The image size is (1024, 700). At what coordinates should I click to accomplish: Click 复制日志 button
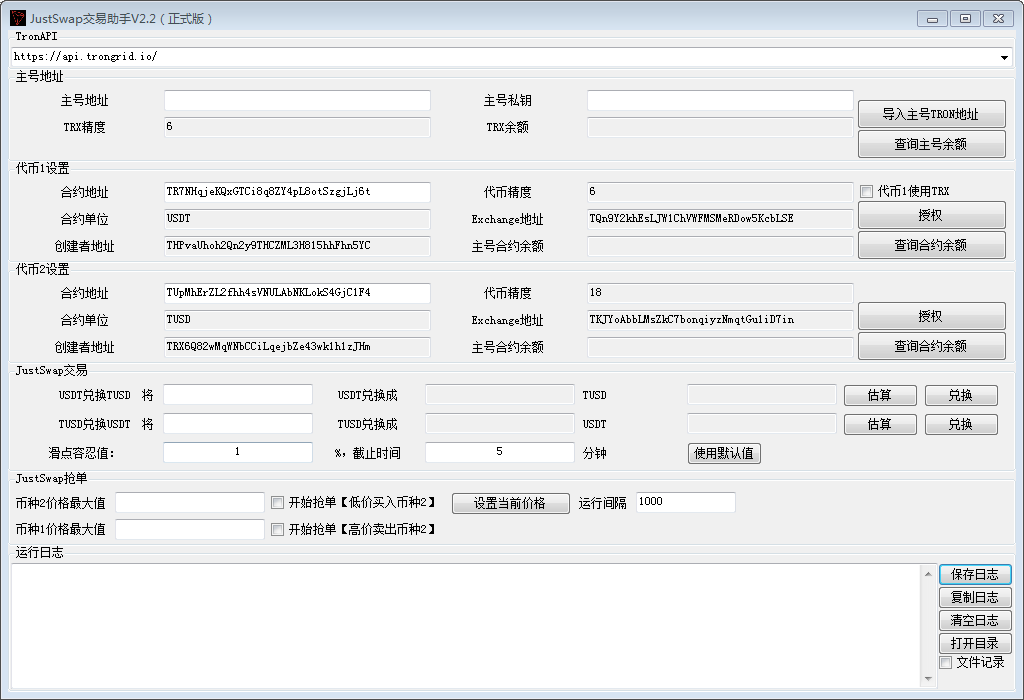pos(975,597)
